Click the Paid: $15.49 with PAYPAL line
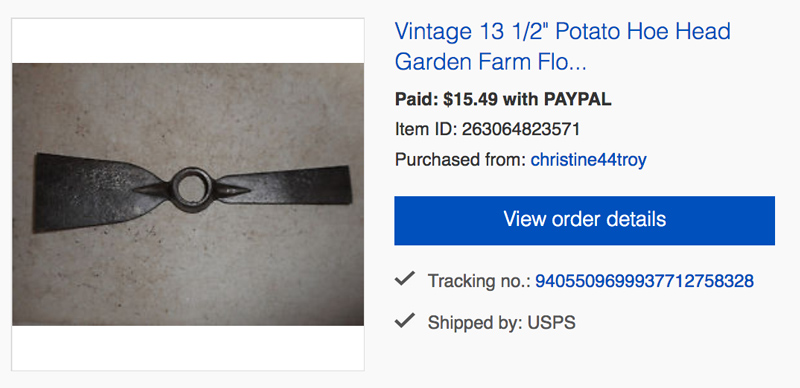800x388 pixels. (503, 99)
